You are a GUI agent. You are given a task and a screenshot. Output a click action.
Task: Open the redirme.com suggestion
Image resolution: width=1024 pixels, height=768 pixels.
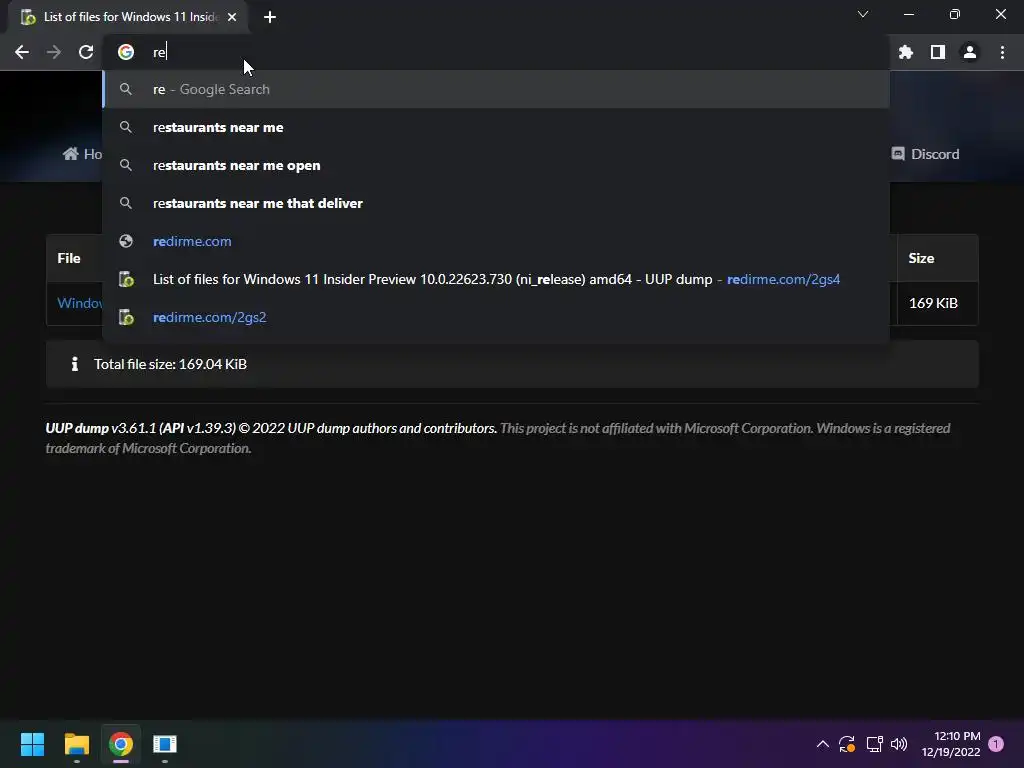pyautogui.click(x=496, y=241)
